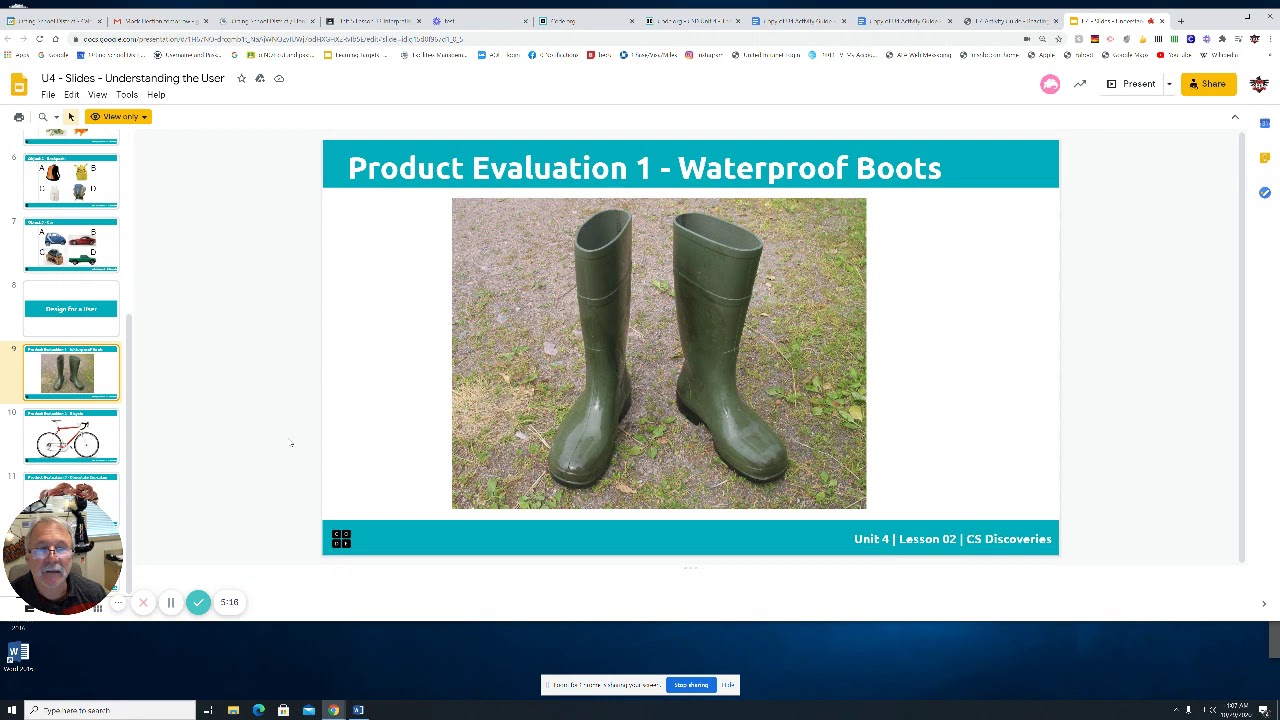Cancel the recording with X button

coord(143,603)
